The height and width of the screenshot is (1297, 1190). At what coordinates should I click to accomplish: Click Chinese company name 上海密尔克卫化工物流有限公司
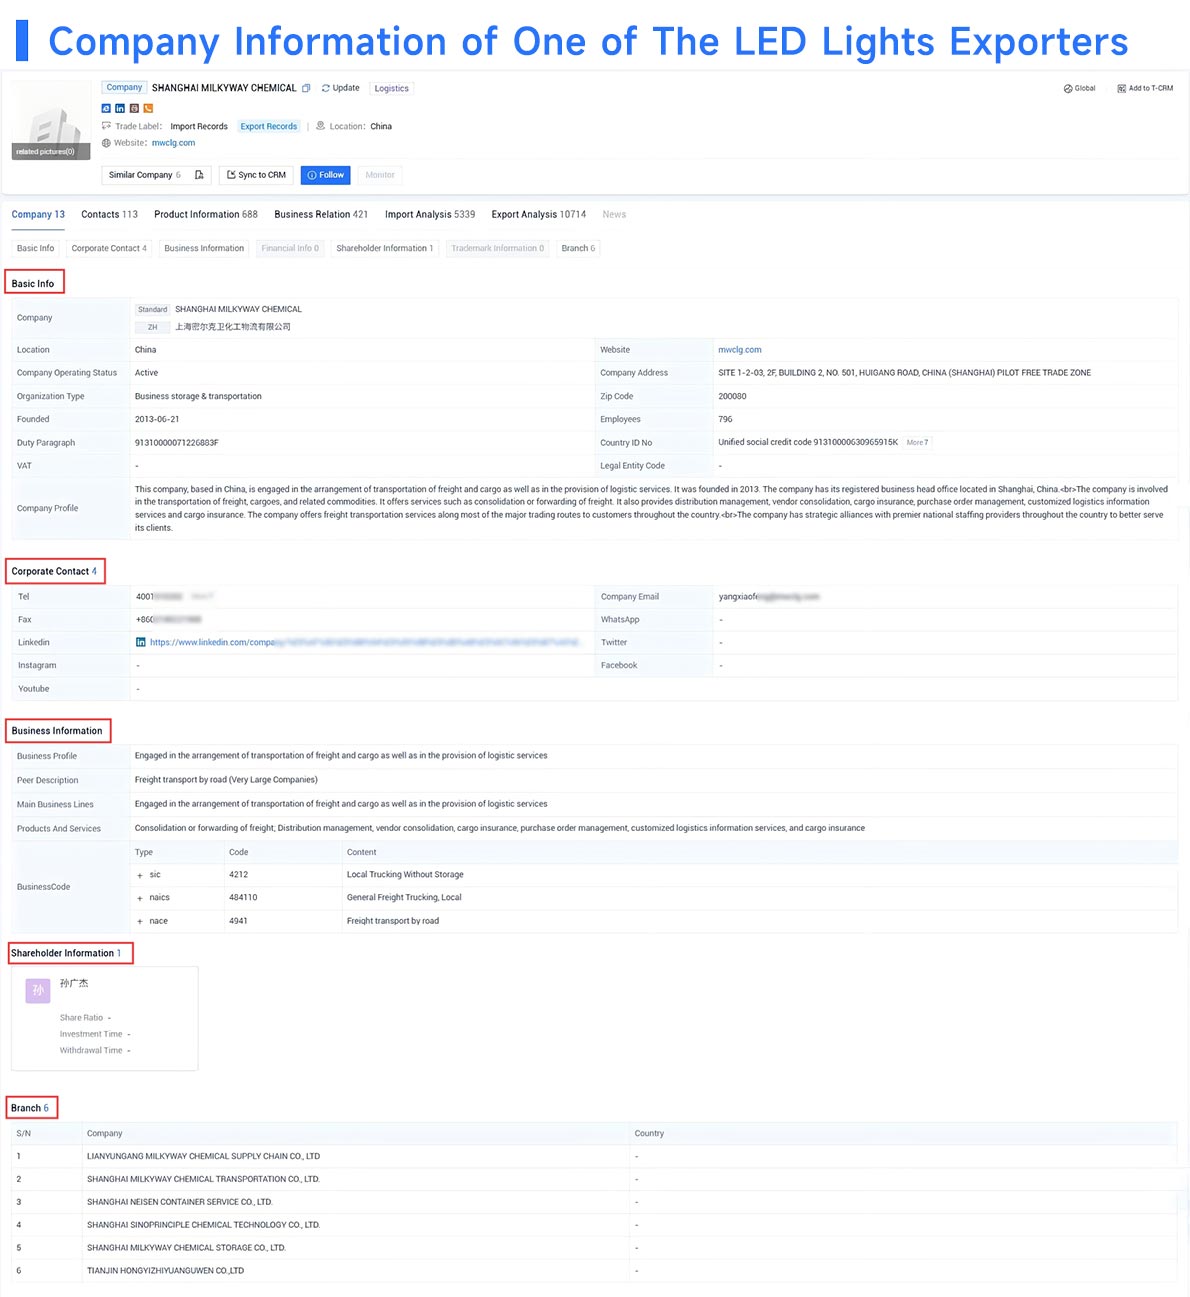(x=233, y=327)
